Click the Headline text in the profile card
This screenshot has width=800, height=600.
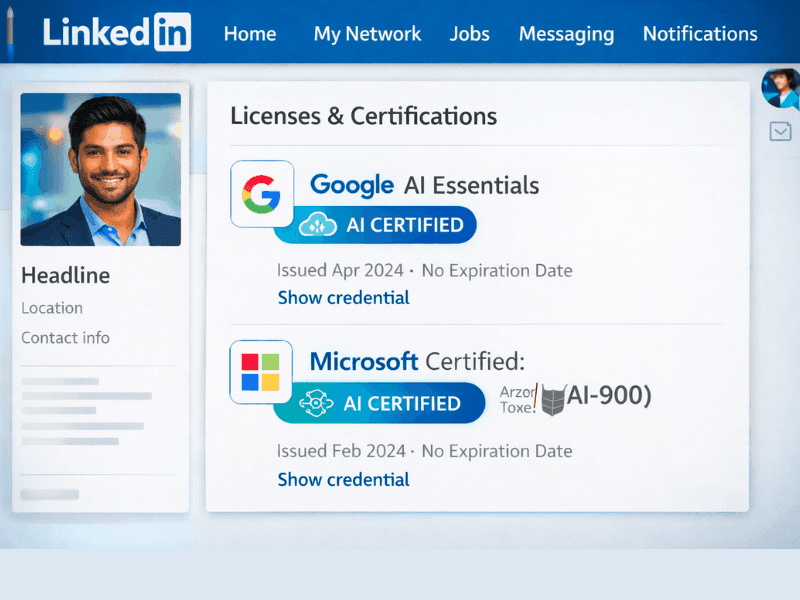pos(65,276)
